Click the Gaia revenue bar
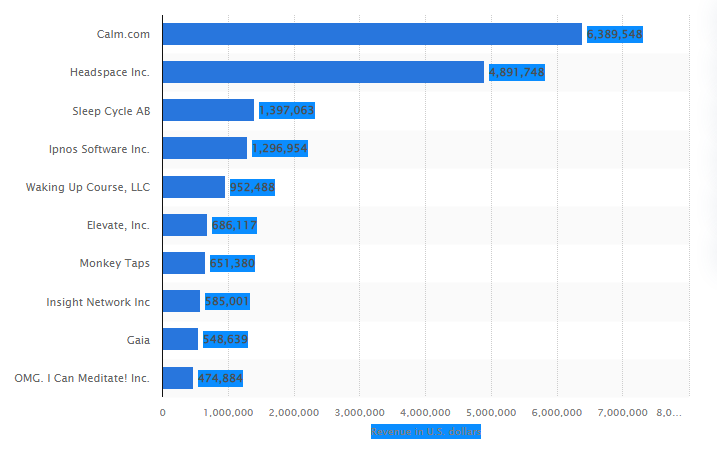This screenshot has width=717, height=457. point(180,339)
